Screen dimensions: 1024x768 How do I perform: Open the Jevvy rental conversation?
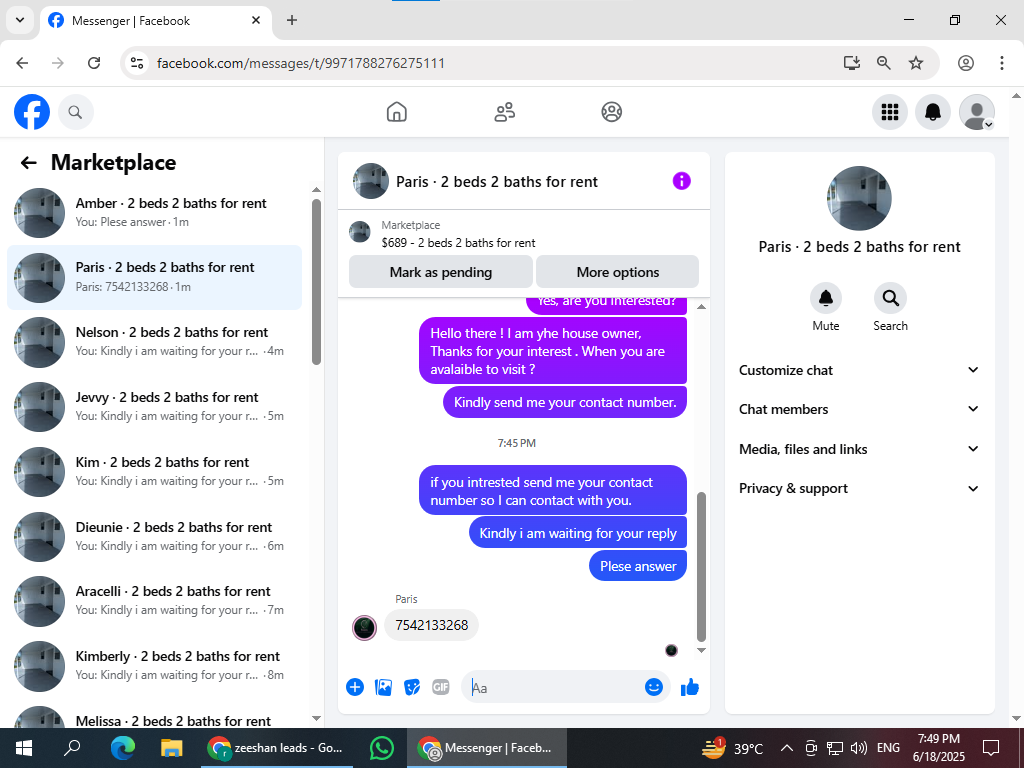pyautogui.click(x=155, y=406)
